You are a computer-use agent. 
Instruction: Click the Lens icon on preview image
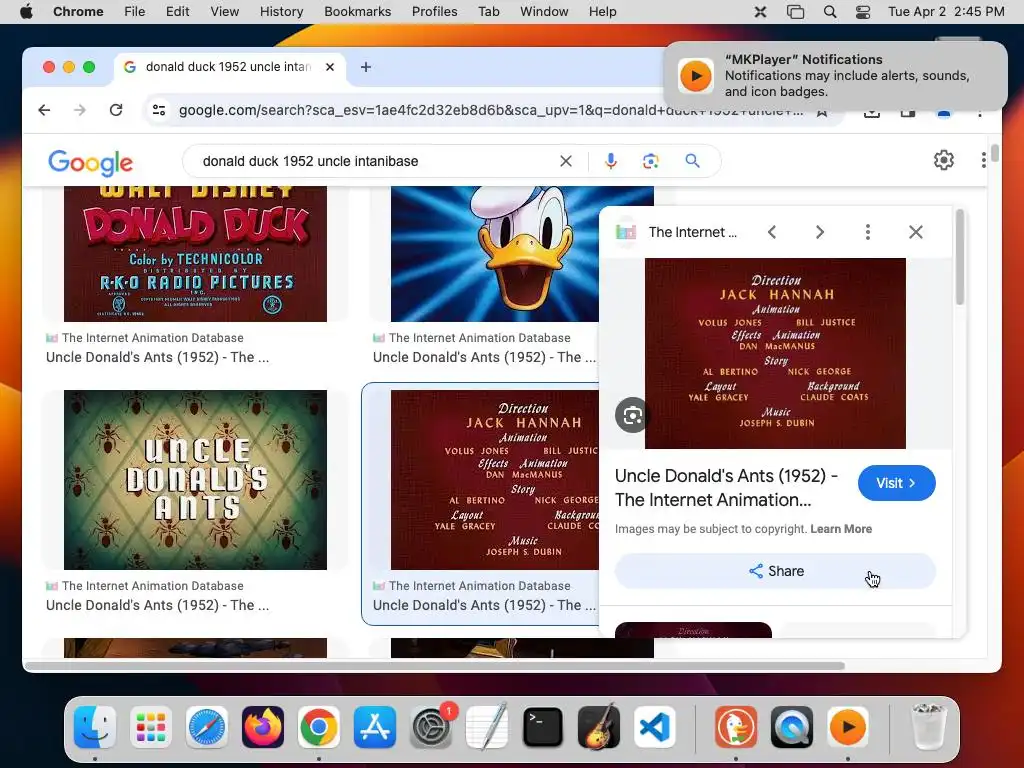pos(632,415)
